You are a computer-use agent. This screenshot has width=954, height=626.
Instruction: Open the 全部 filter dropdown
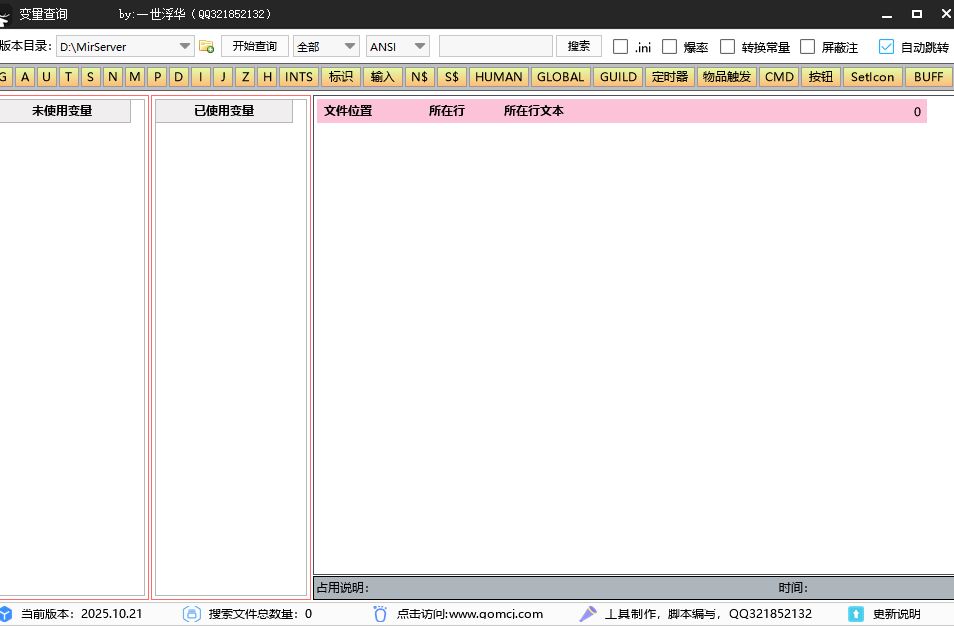pos(350,46)
